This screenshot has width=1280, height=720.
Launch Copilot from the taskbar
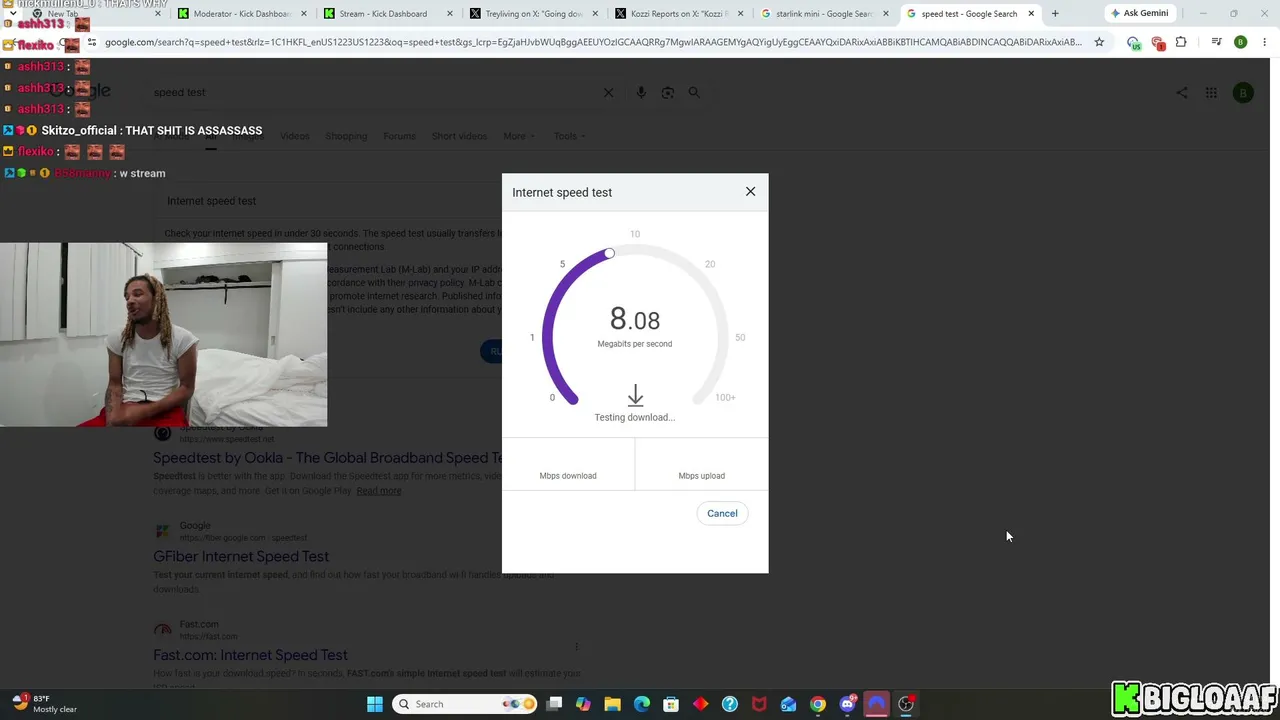coord(583,704)
